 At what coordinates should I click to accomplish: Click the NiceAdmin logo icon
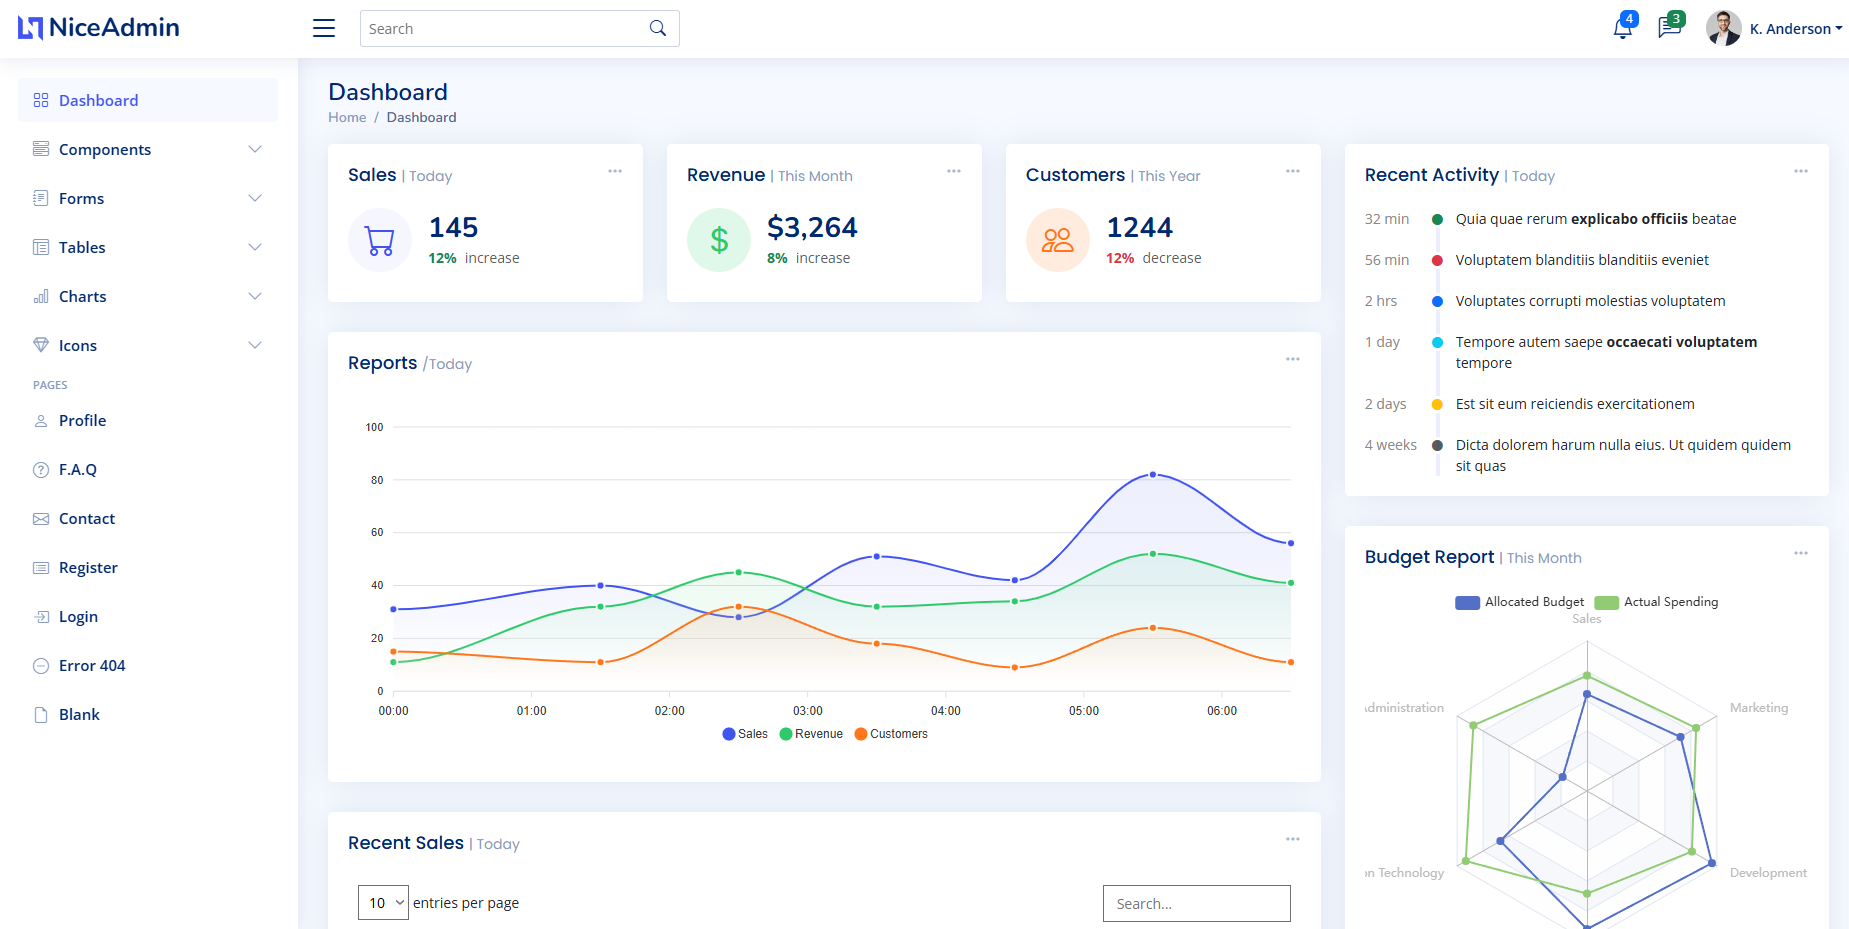point(31,27)
